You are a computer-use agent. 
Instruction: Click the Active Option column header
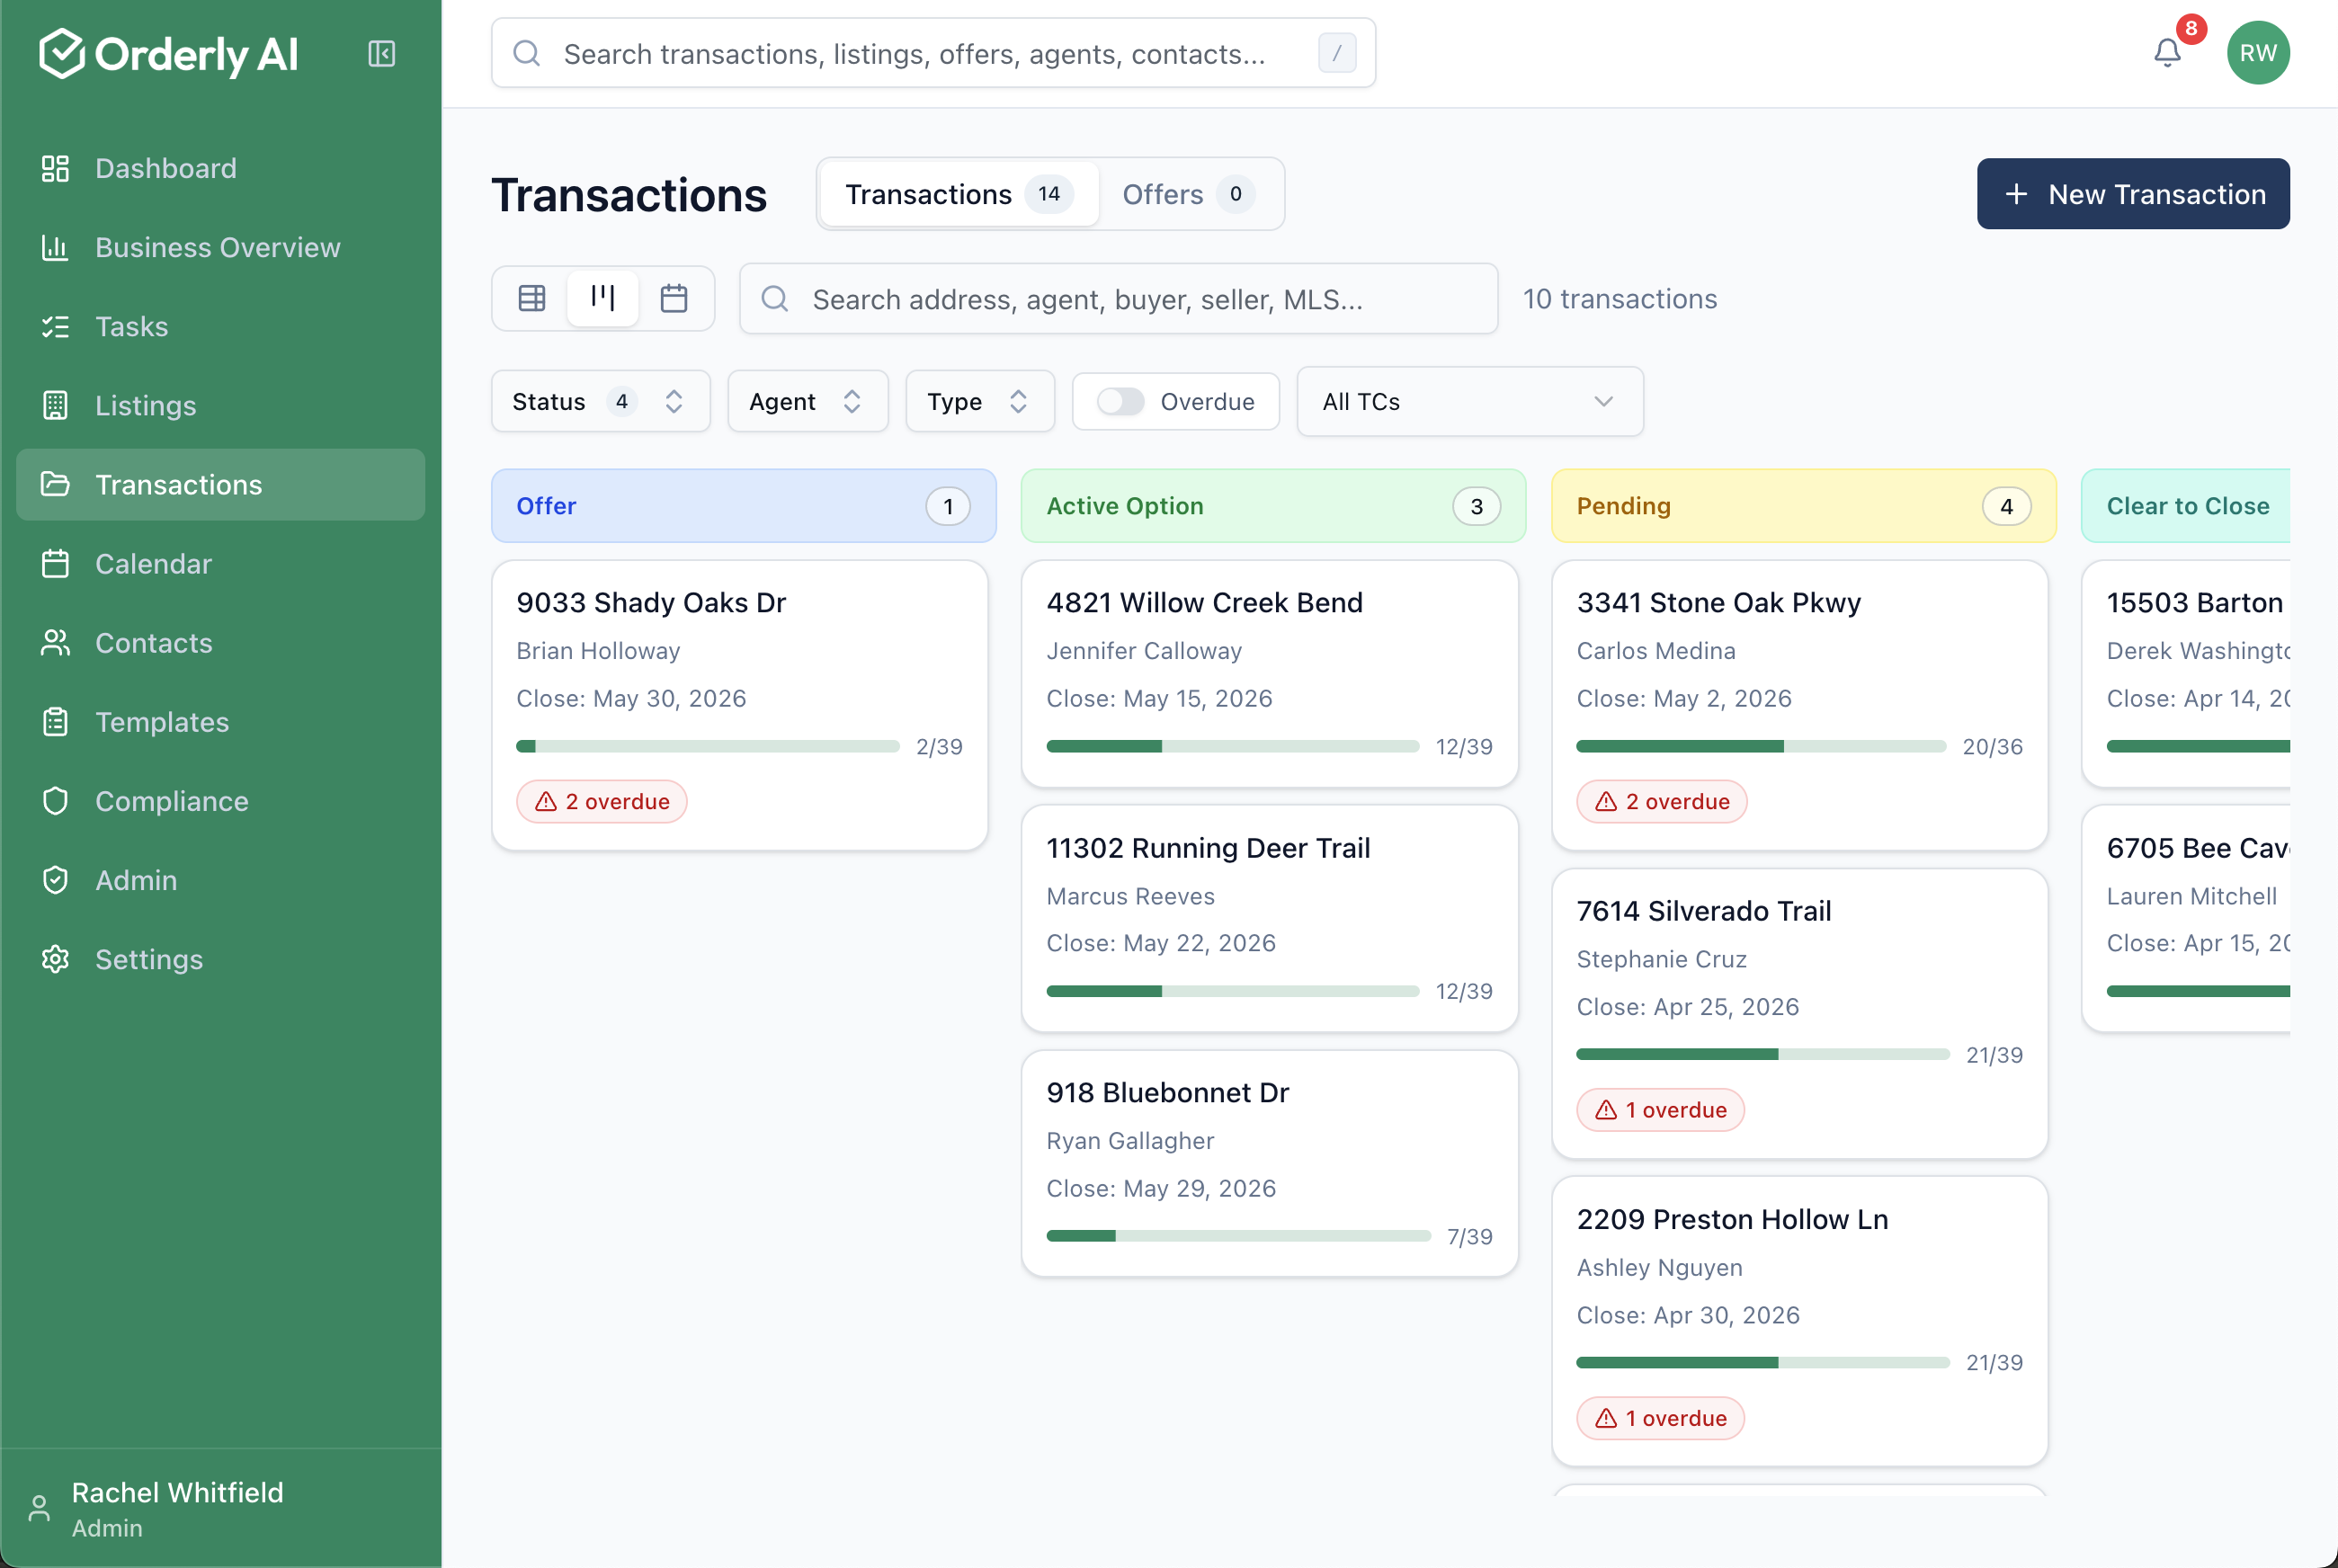(x=1272, y=505)
